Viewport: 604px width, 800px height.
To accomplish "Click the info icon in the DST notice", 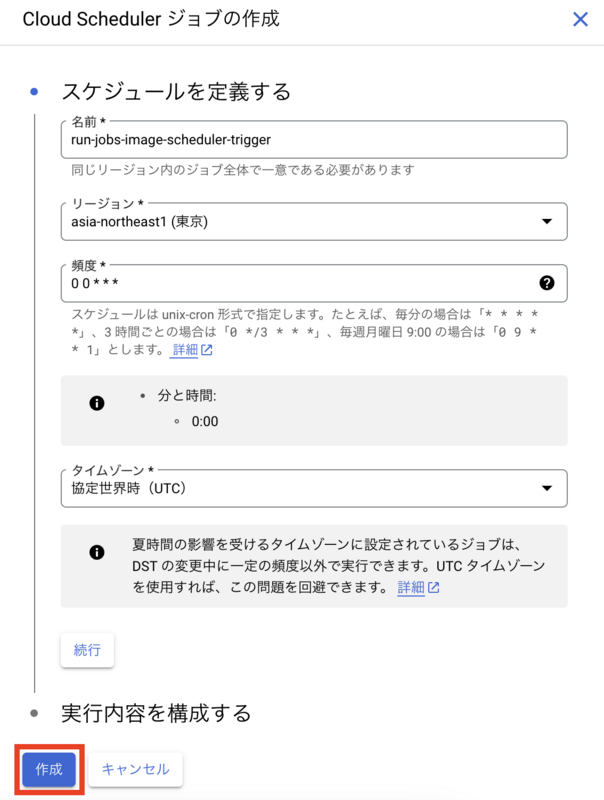I will (x=97, y=551).
